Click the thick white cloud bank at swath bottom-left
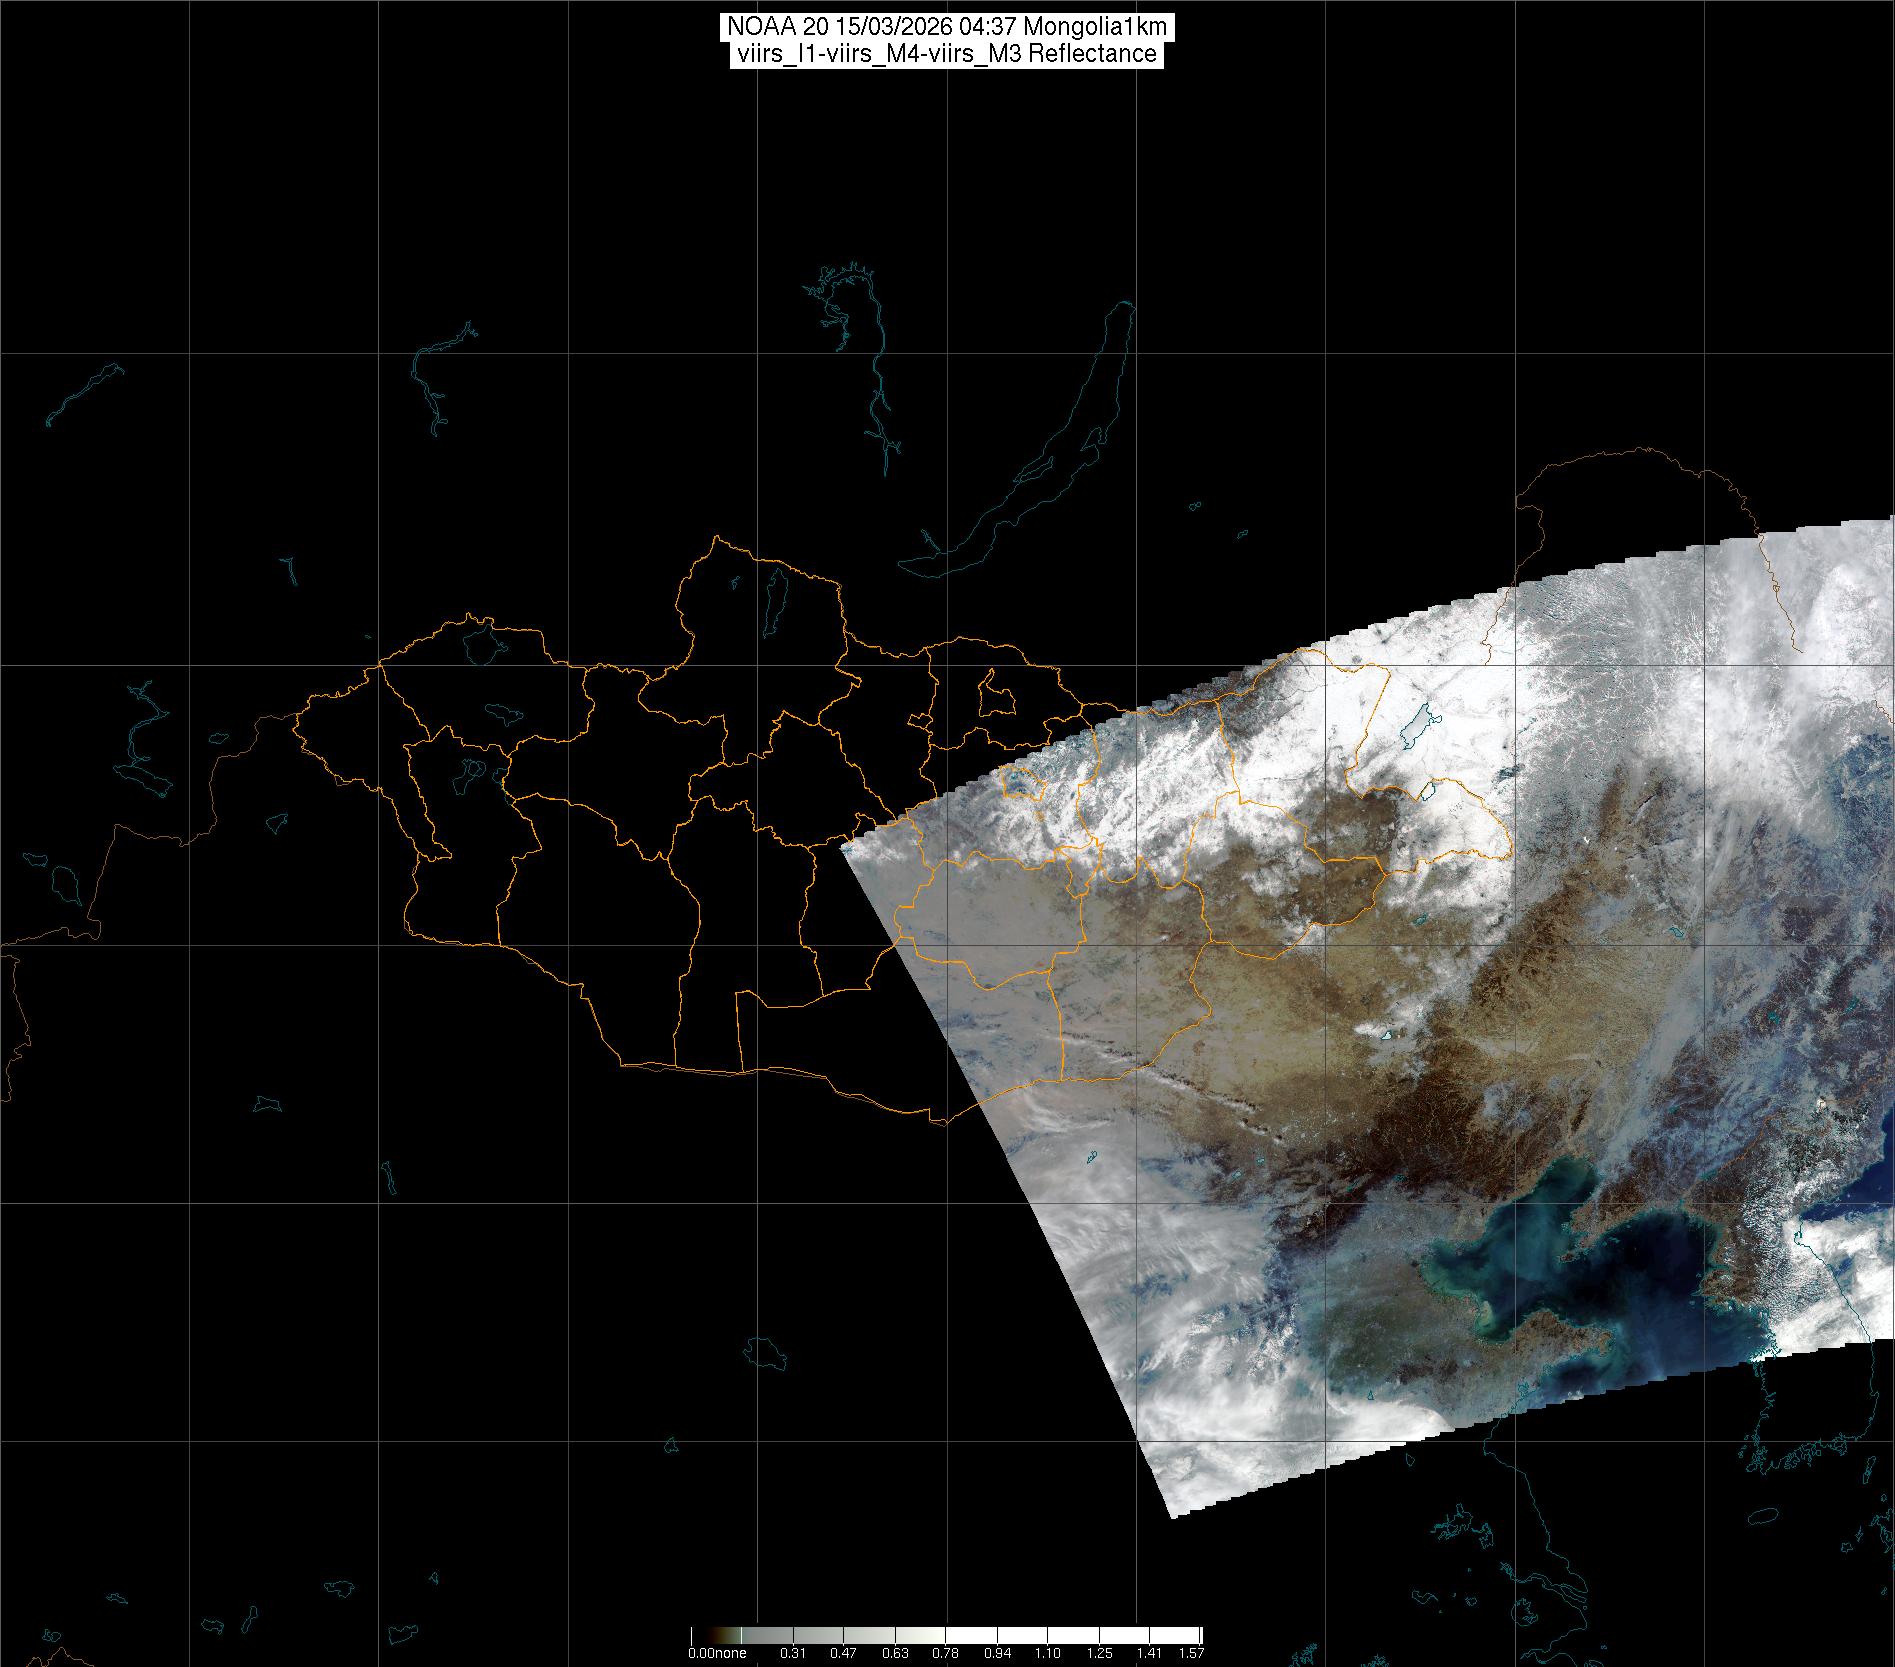 click(x=1200, y=1400)
